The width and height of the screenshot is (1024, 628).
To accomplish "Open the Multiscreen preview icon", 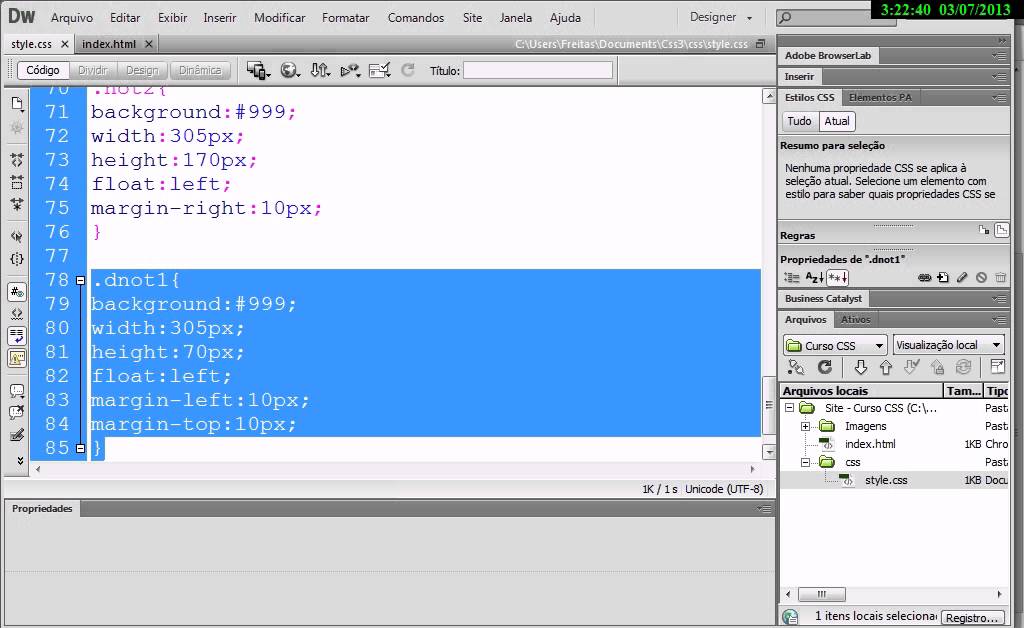I will [258, 70].
